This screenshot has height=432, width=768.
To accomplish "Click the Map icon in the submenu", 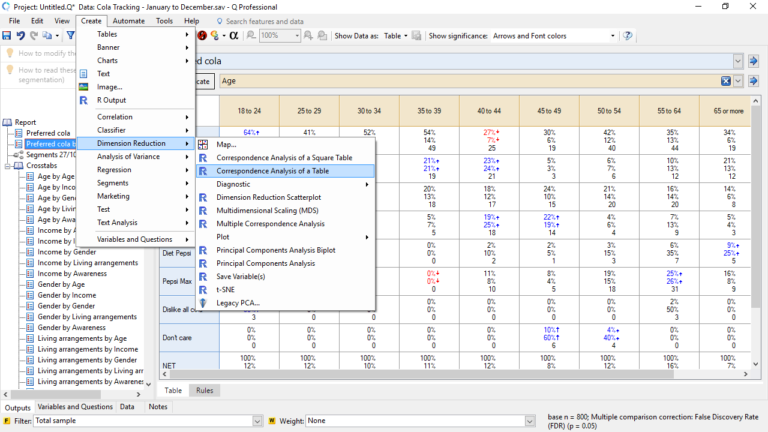I will click(204, 145).
